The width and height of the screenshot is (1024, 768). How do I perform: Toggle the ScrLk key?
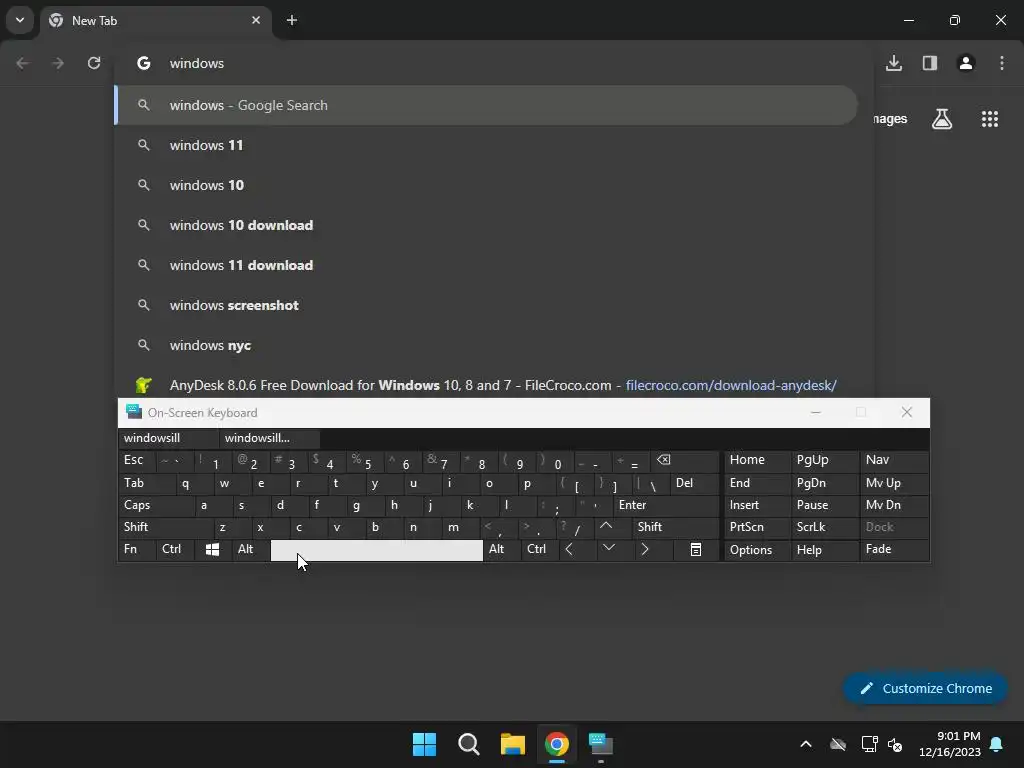[x=824, y=527]
